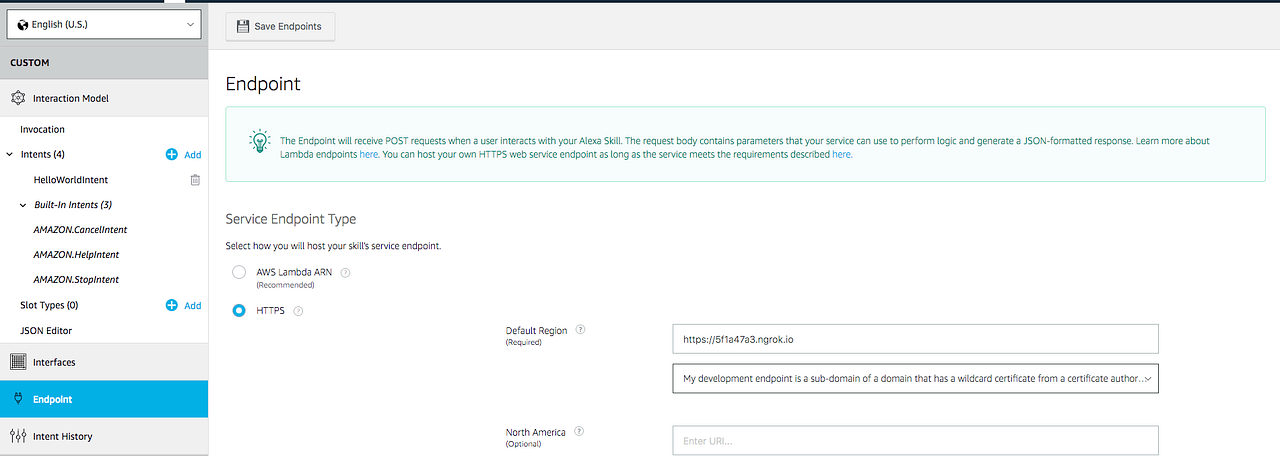
Task: Click the Add link beside Intents
Action: [192, 155]
